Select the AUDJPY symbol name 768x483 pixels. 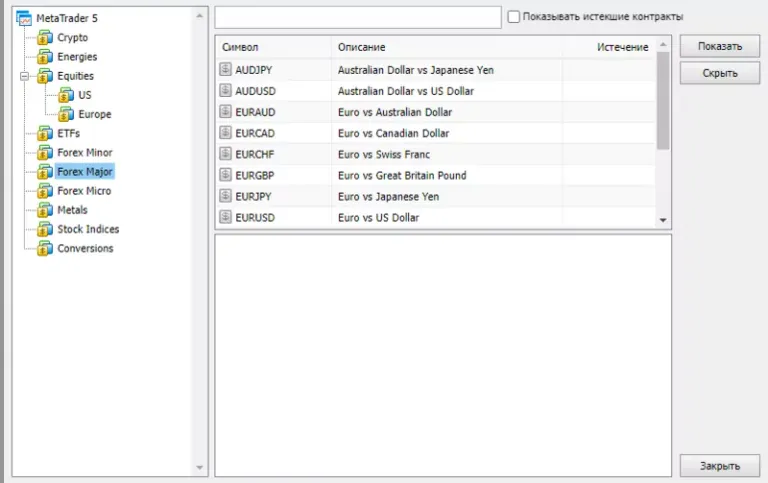click(x=254, y=70)
